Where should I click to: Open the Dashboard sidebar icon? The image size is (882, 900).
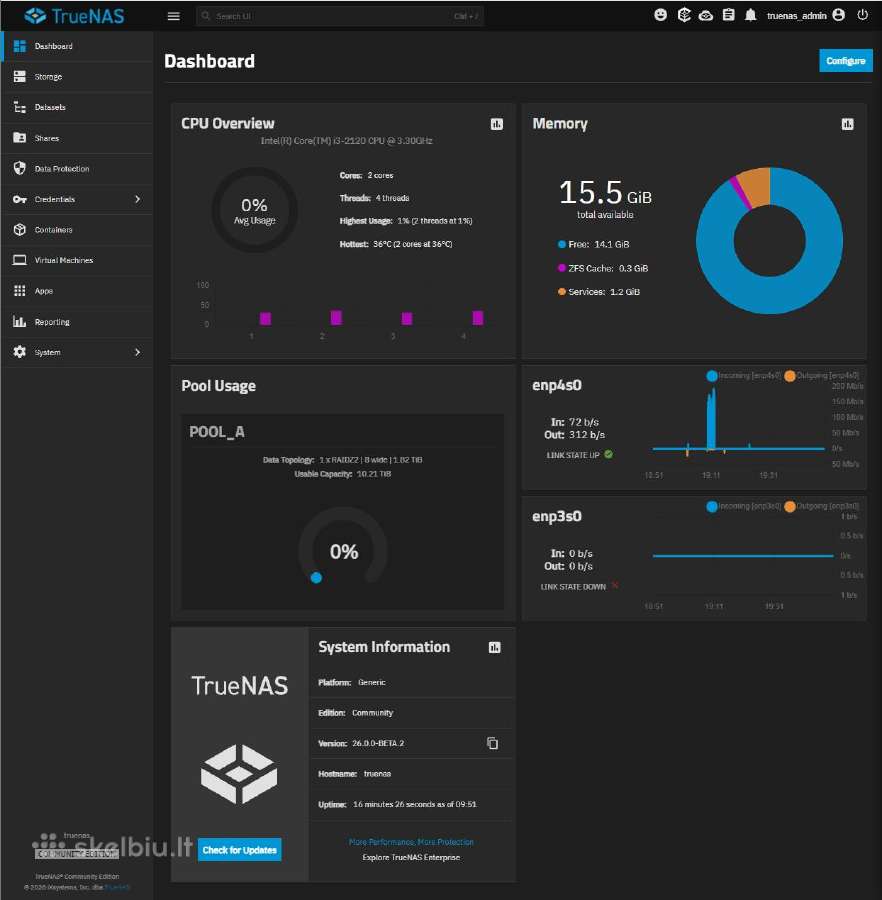click(x=20, y=46)
